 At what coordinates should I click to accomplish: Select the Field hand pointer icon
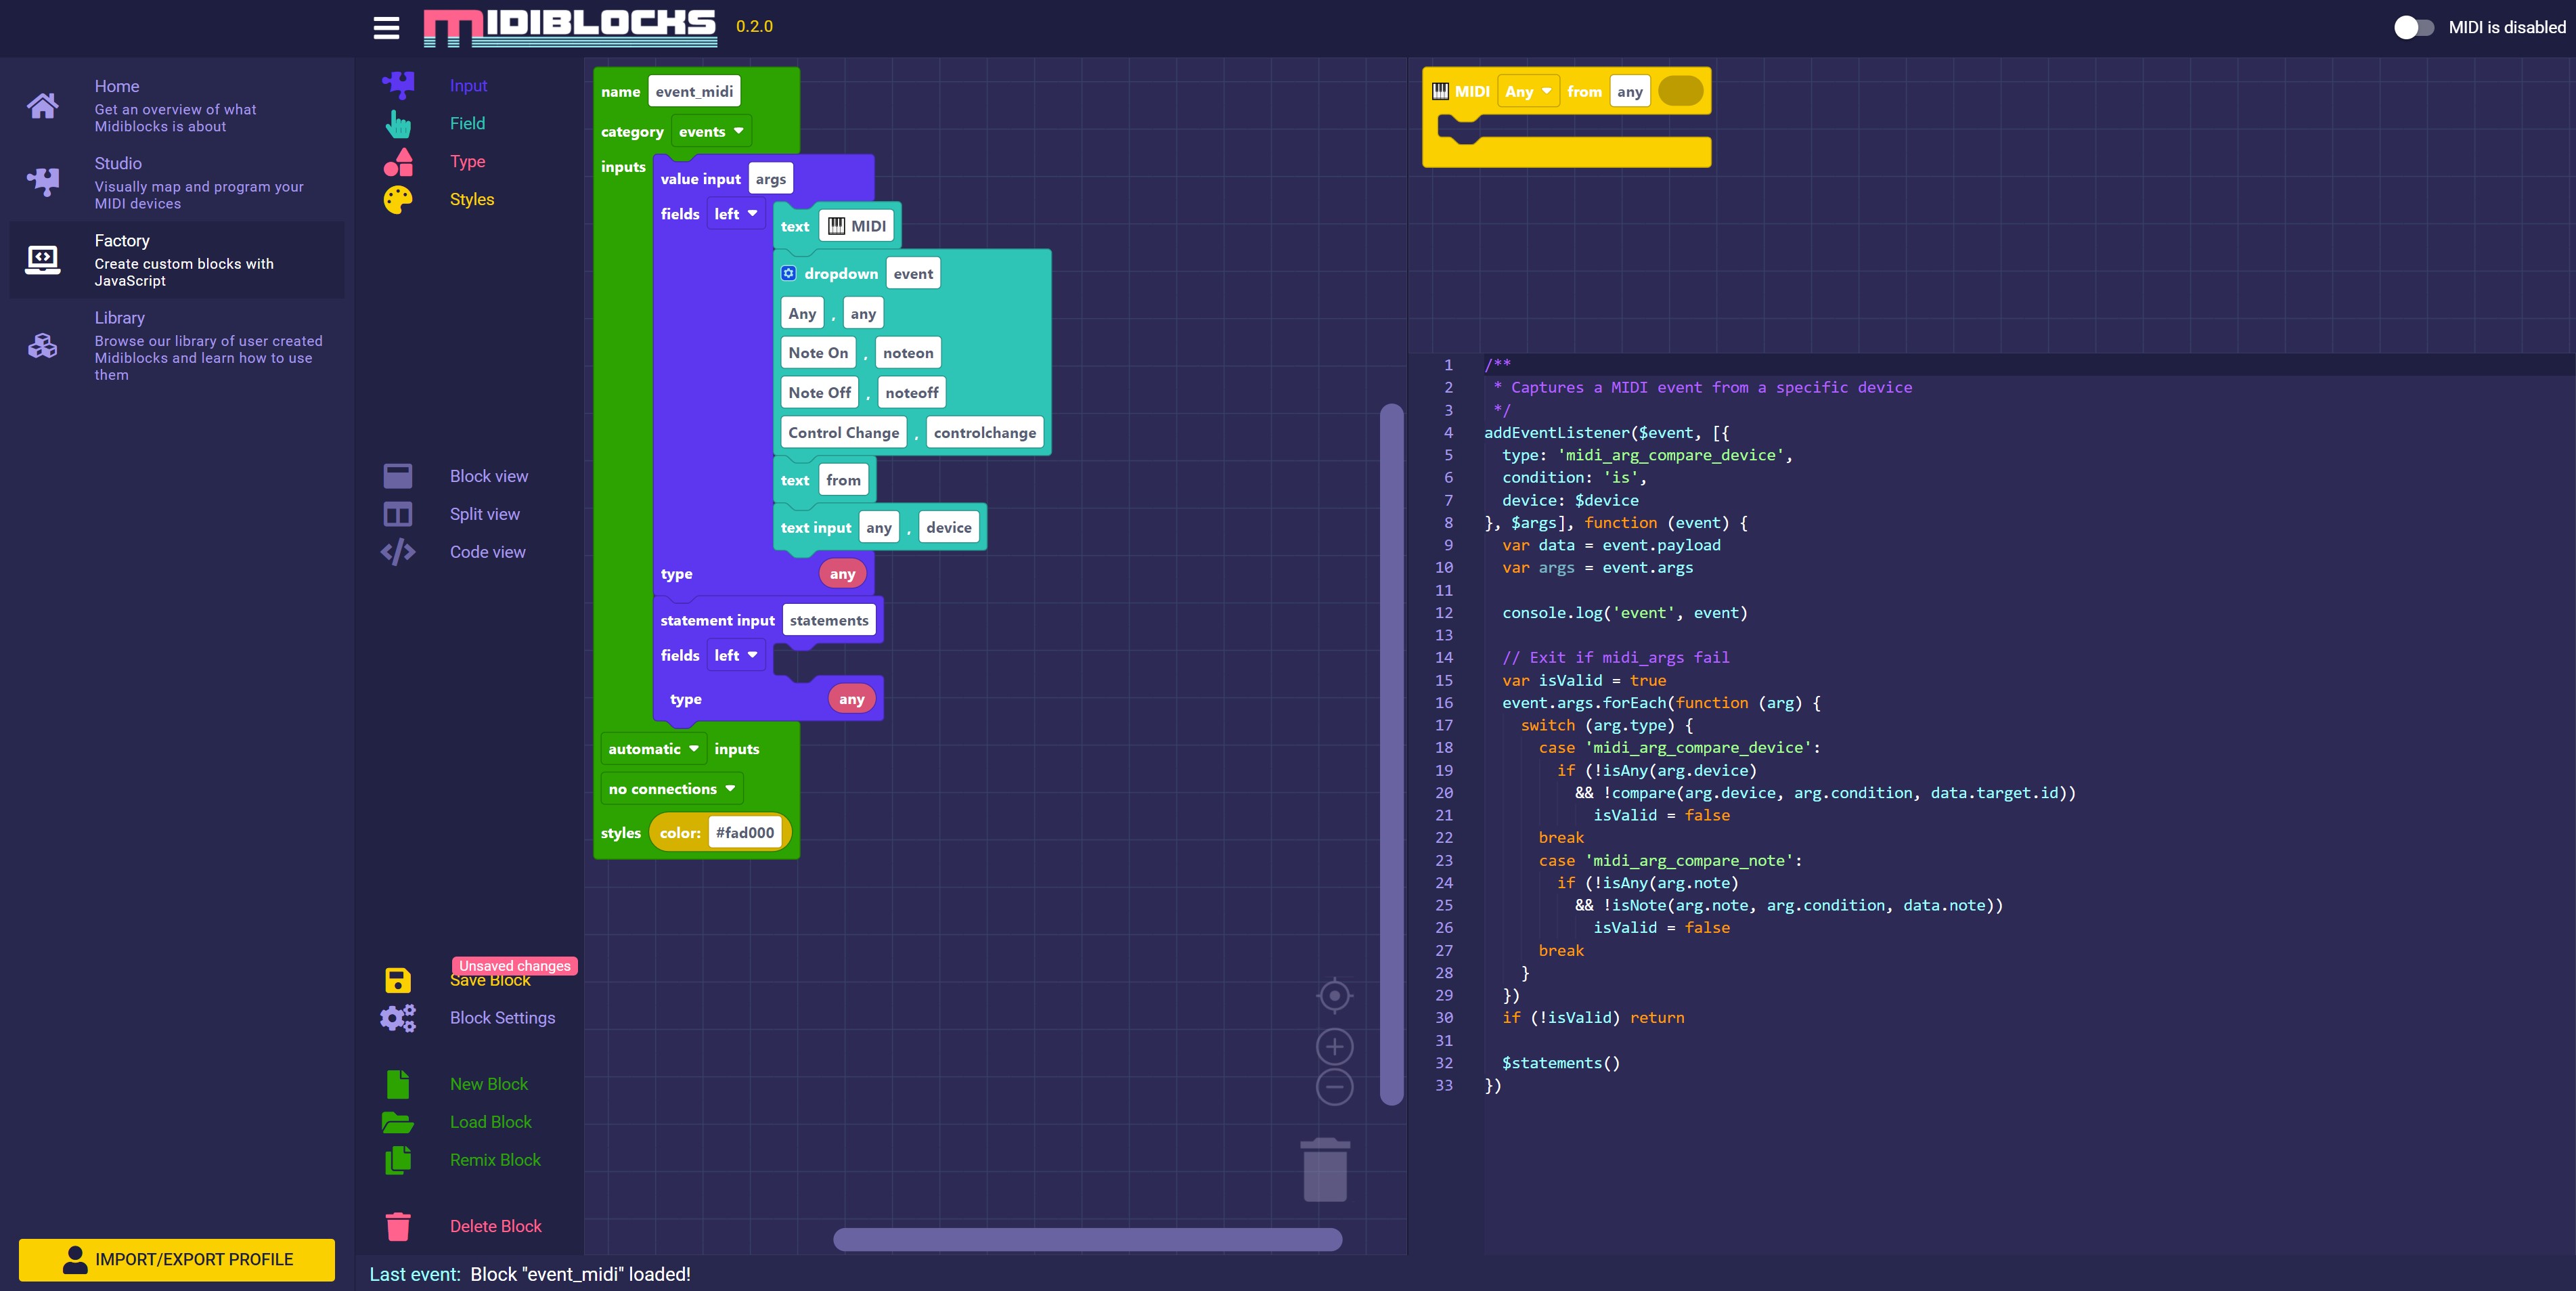click(398, 124)
